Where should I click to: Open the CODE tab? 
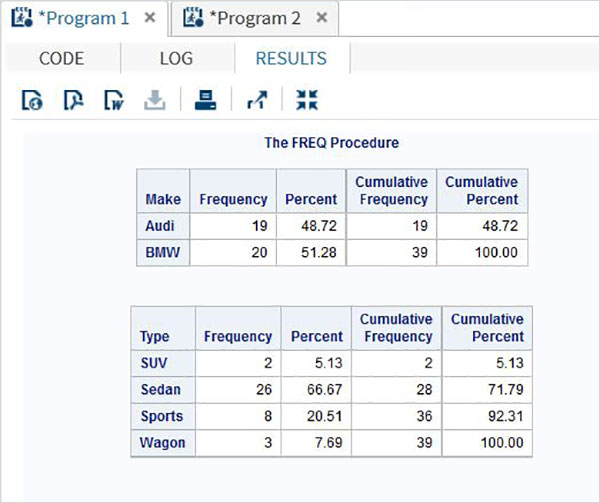coord(61,58)
